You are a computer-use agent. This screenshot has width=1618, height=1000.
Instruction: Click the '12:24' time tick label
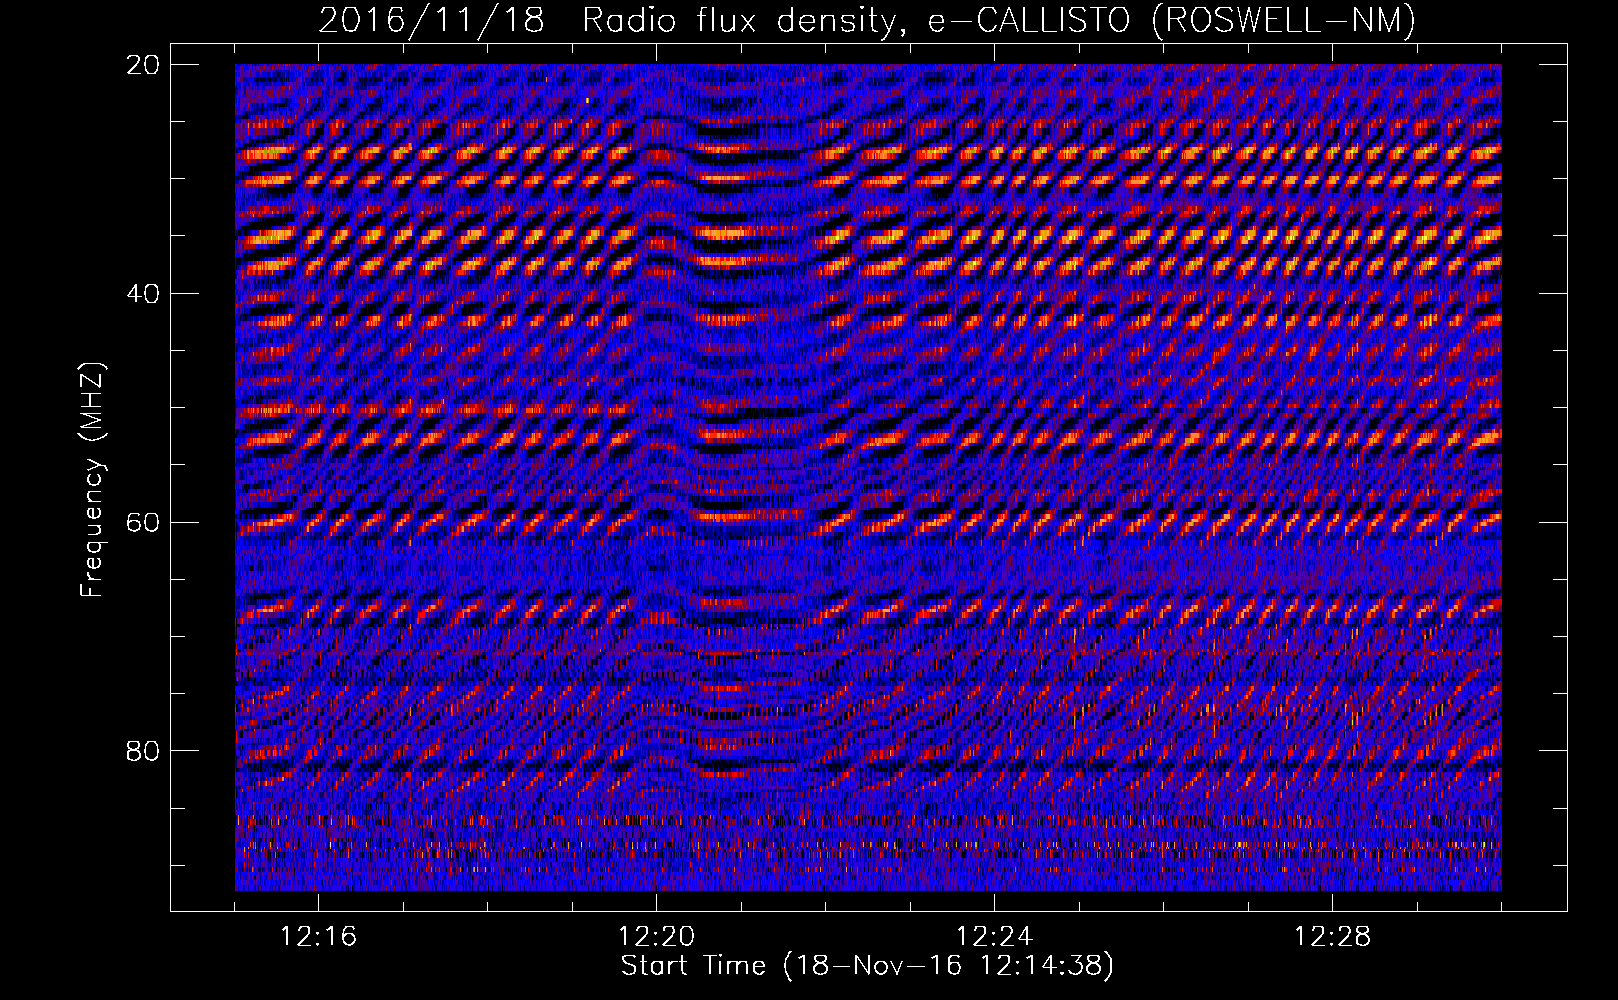click(995, 937)
